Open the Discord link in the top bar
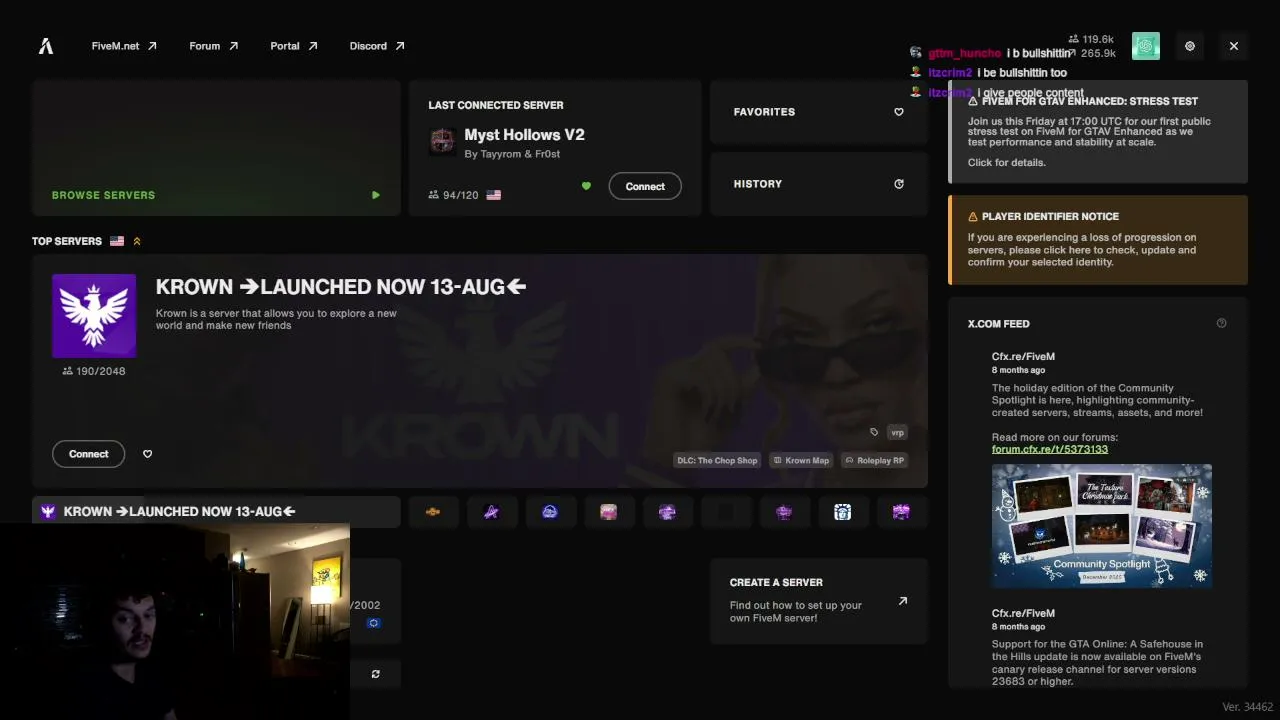Viewport: 1280px width, 720px height. pos(376,46)
